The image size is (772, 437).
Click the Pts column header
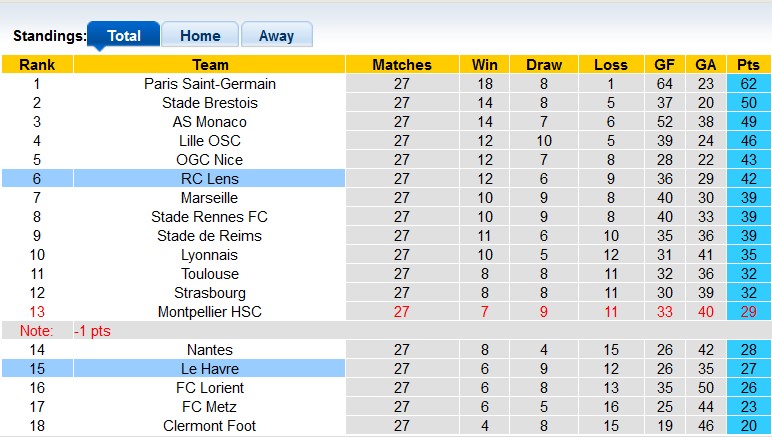point(749,65)
